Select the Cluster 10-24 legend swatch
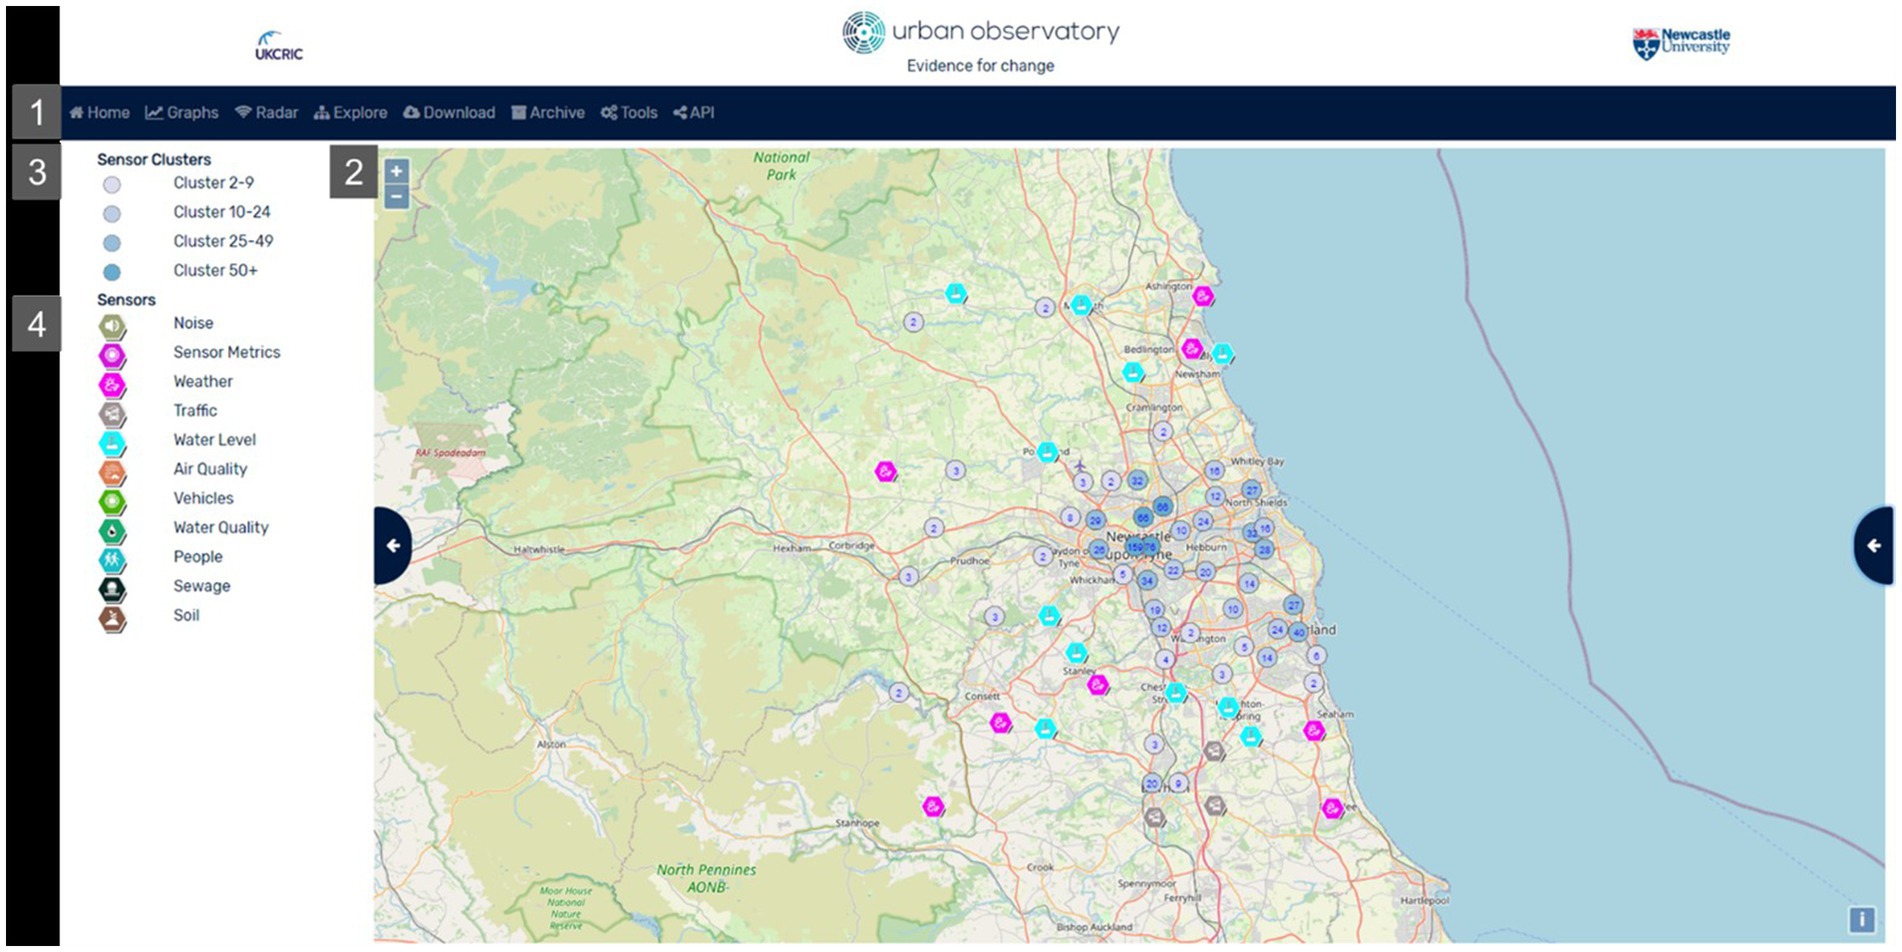Viewport: 1902px width, 952px height. pos(112,214)
